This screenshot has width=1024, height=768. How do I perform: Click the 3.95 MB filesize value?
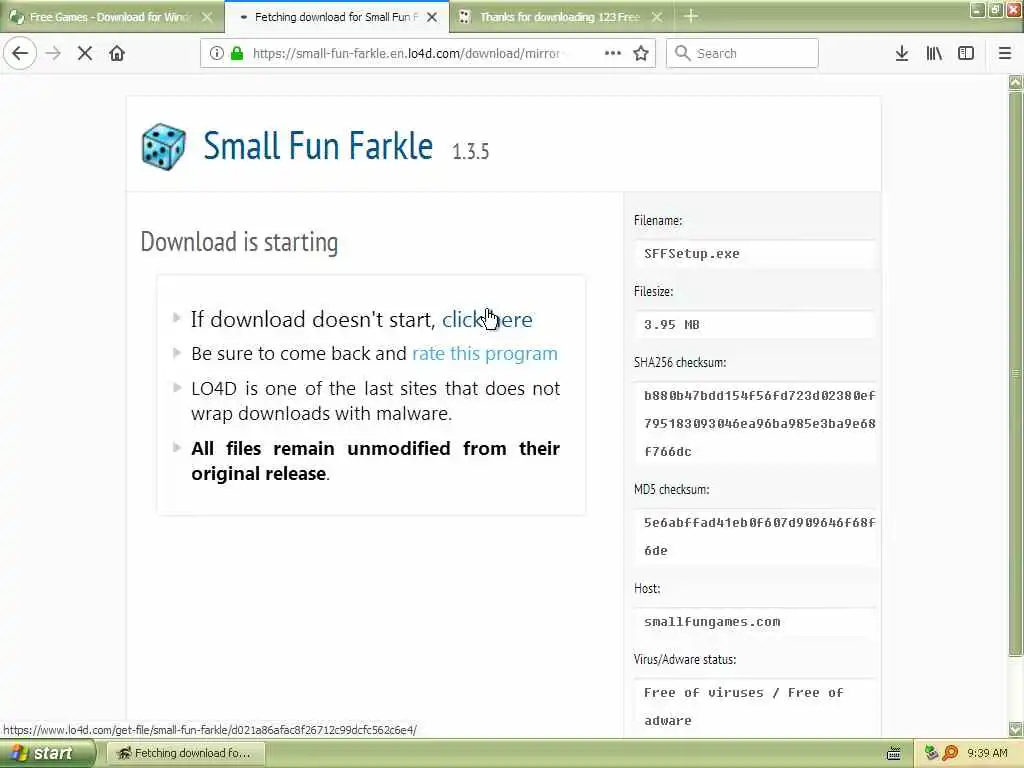tap(671, 325)
